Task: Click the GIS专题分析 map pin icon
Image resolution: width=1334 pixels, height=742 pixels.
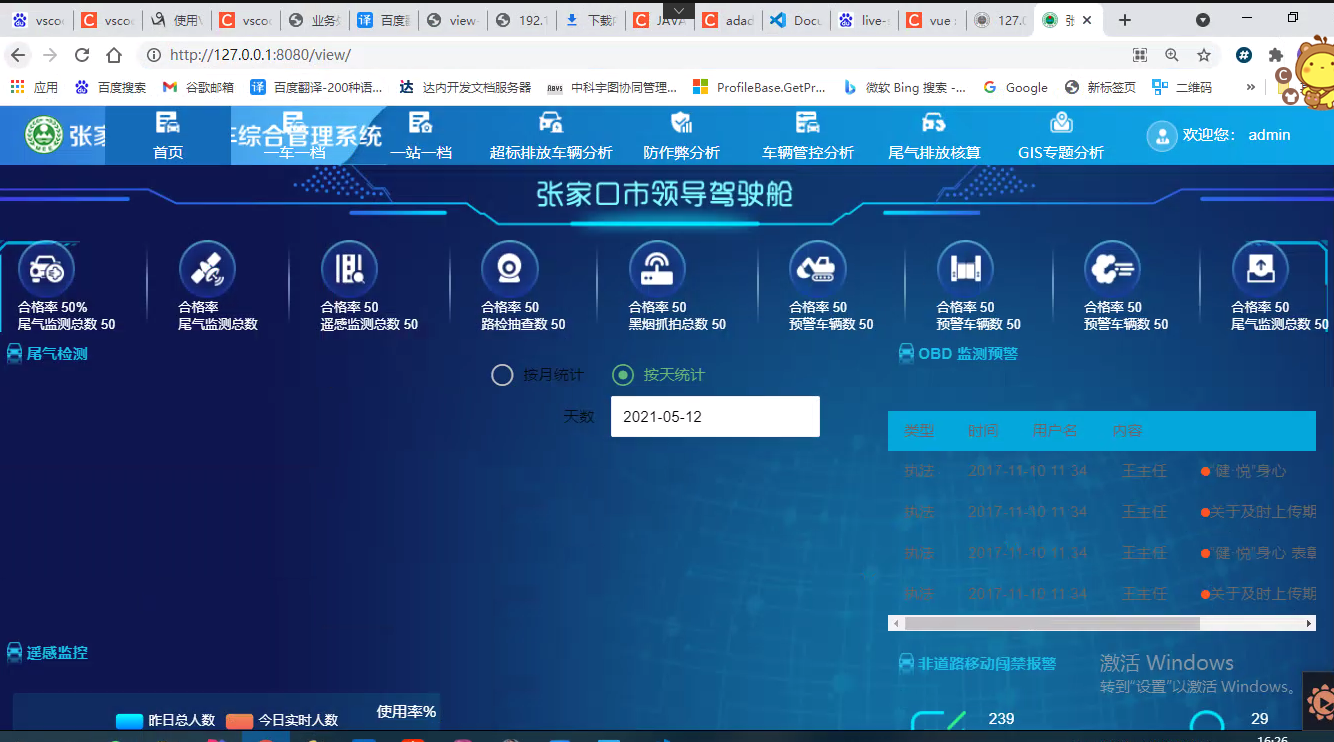Action: [x=1061, y=122]
